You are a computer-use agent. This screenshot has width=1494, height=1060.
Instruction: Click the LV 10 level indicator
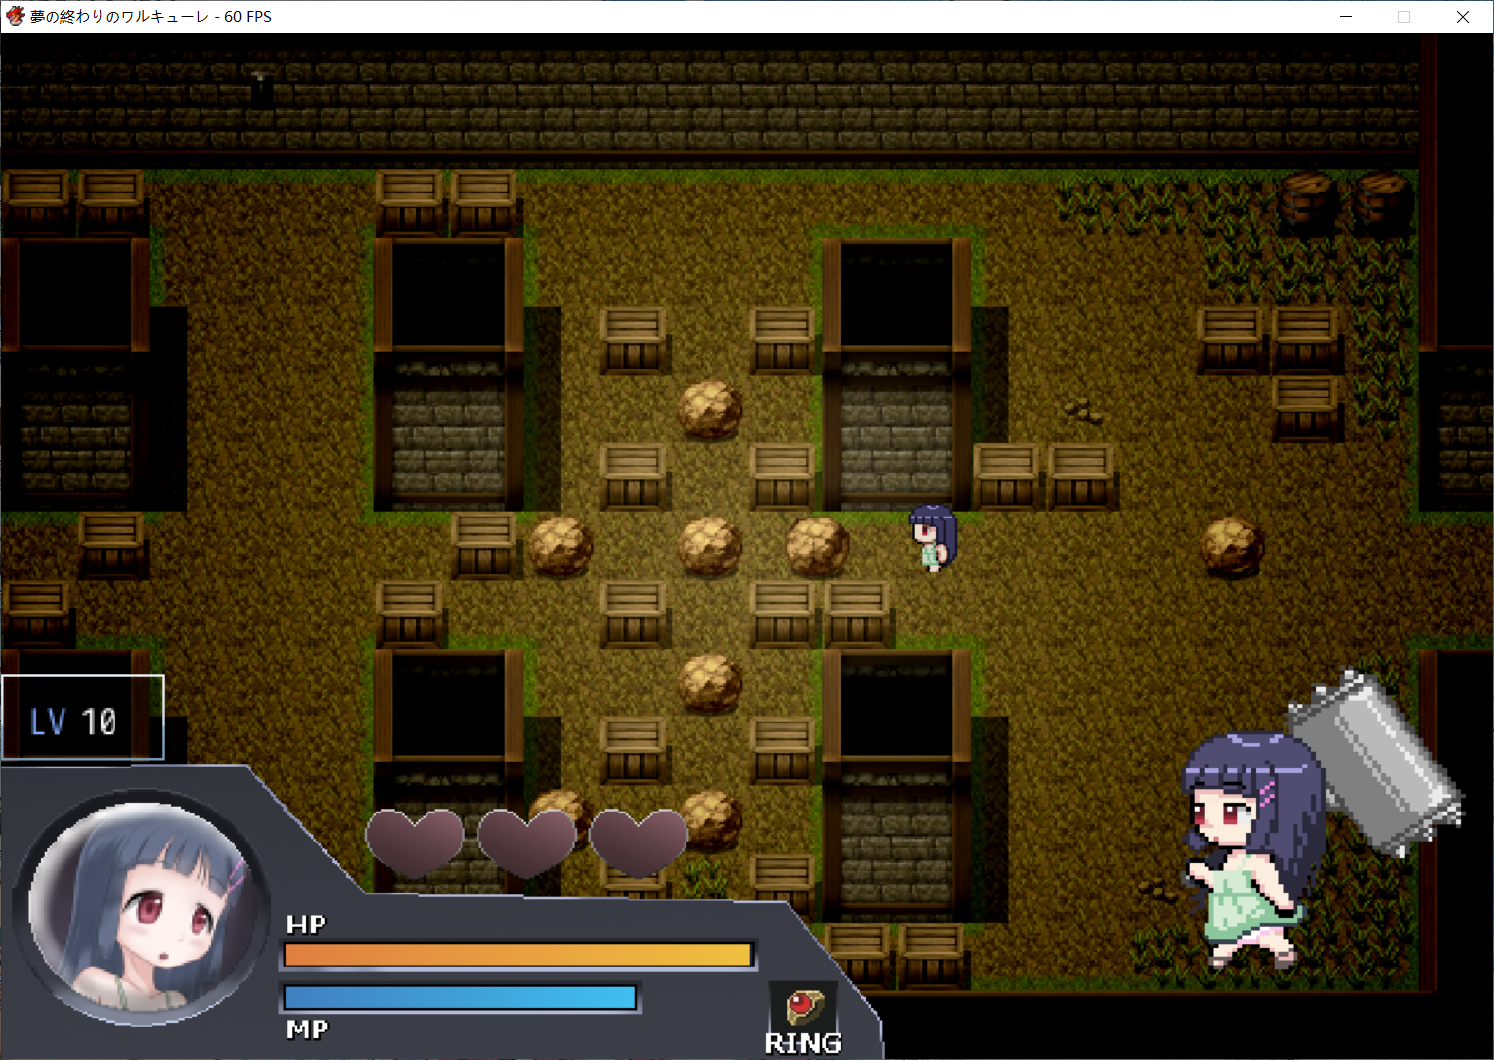point(82,718)
